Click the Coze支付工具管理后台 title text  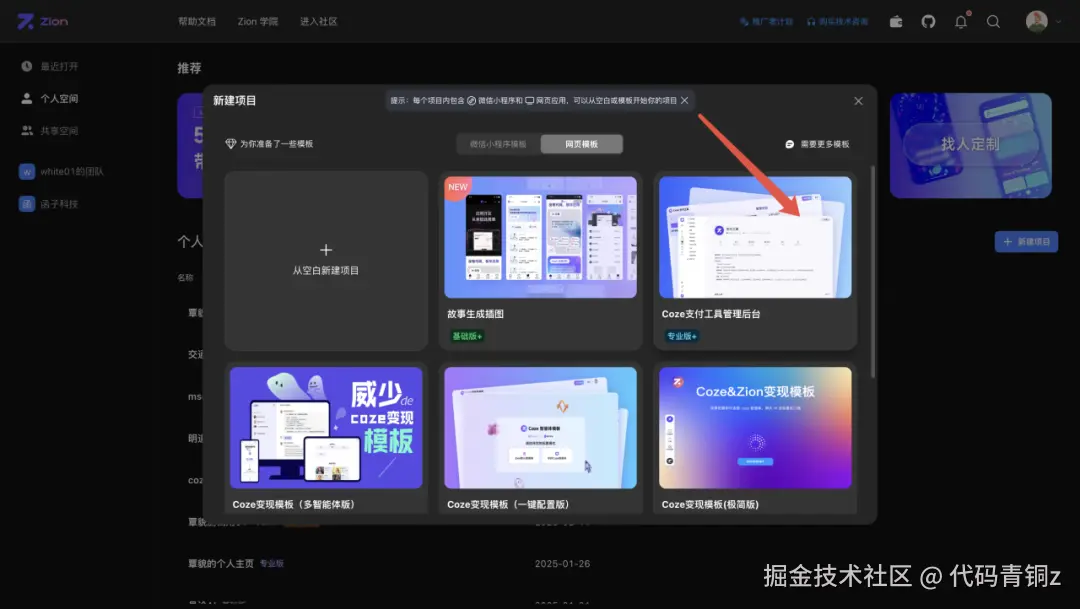coord(711,313)
